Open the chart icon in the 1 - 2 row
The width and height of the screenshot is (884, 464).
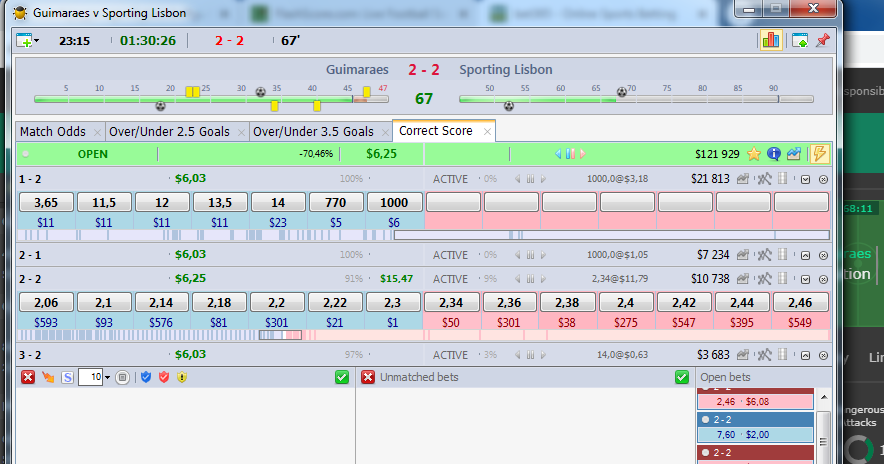[x=742, y=179]
